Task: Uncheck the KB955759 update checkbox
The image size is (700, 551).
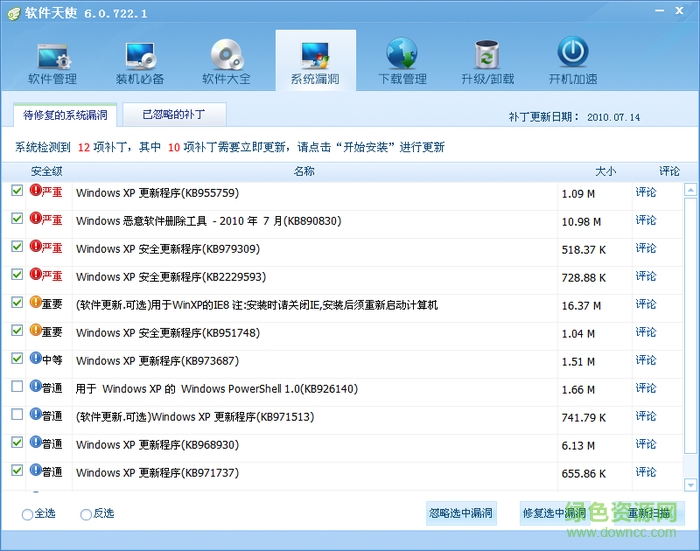Action: pos(17,191)
